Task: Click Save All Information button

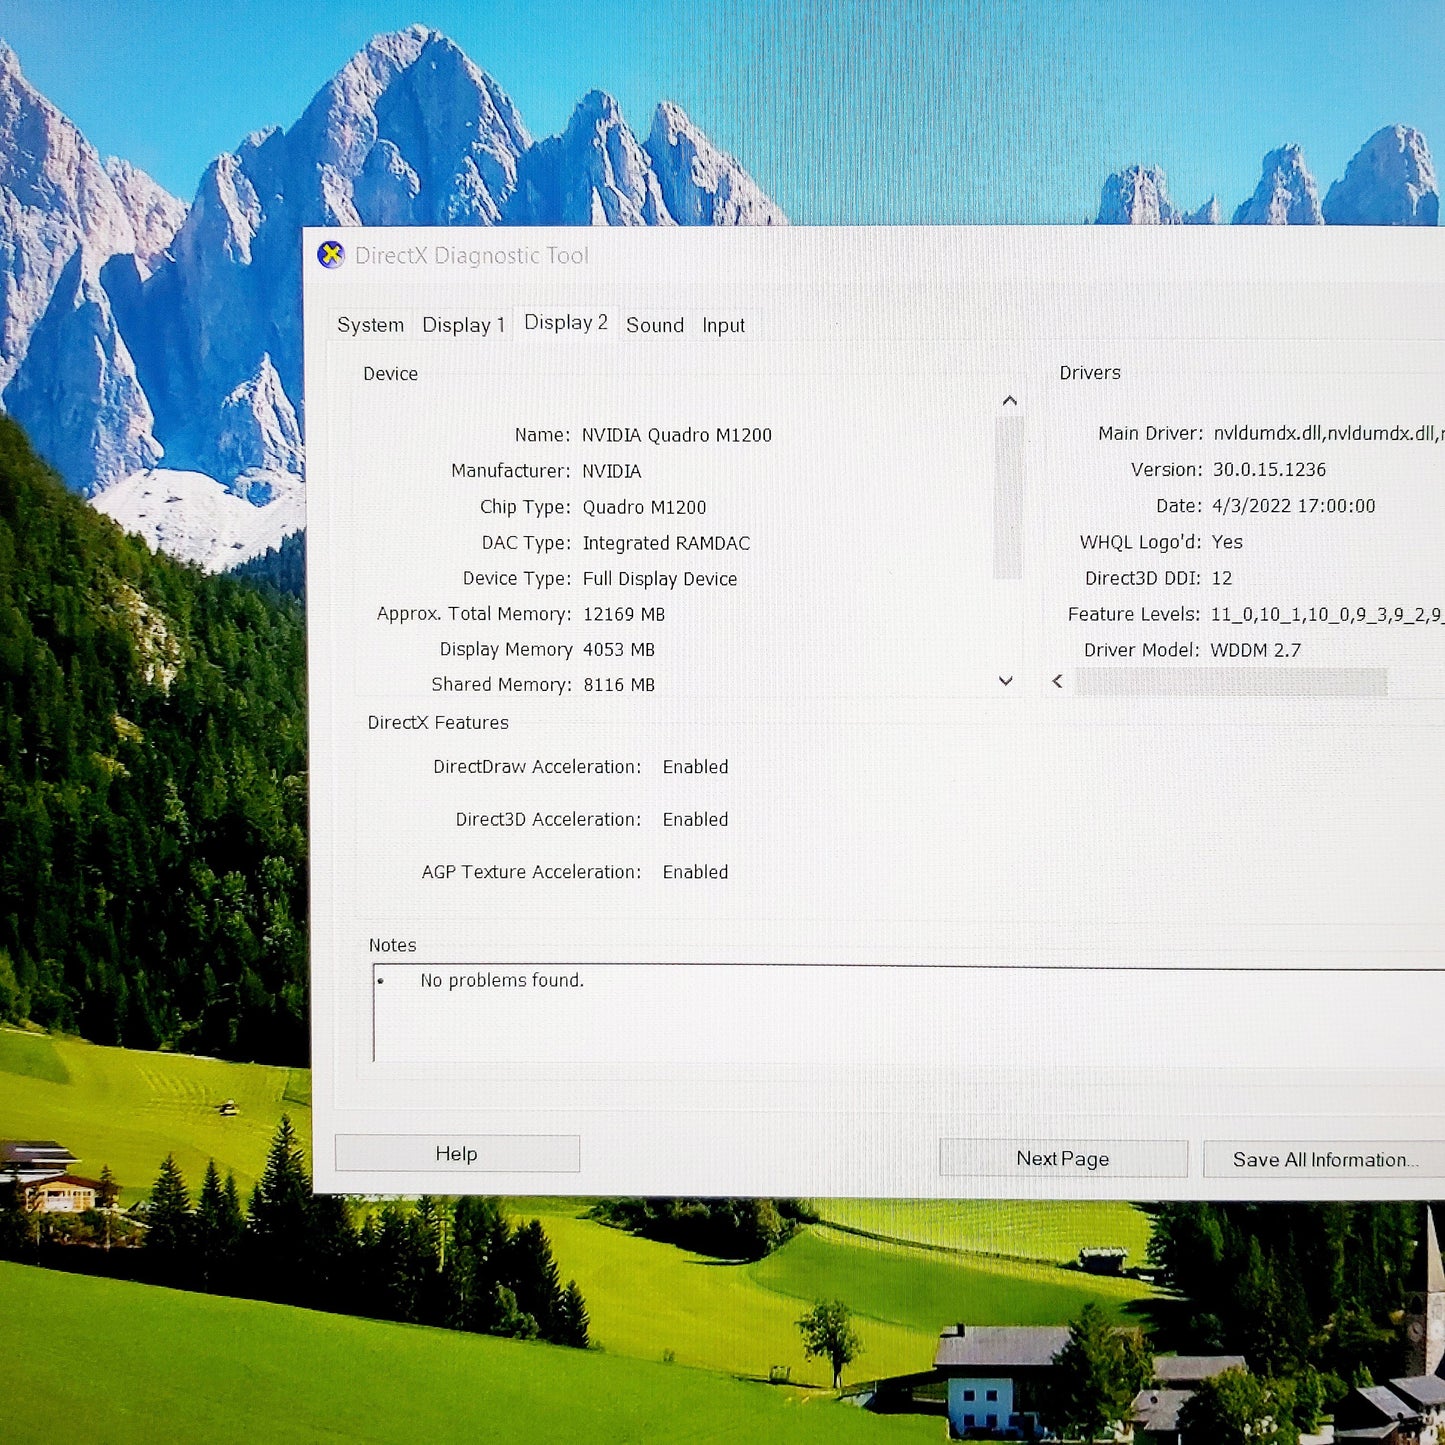Action: (x=1323, y=1159)
